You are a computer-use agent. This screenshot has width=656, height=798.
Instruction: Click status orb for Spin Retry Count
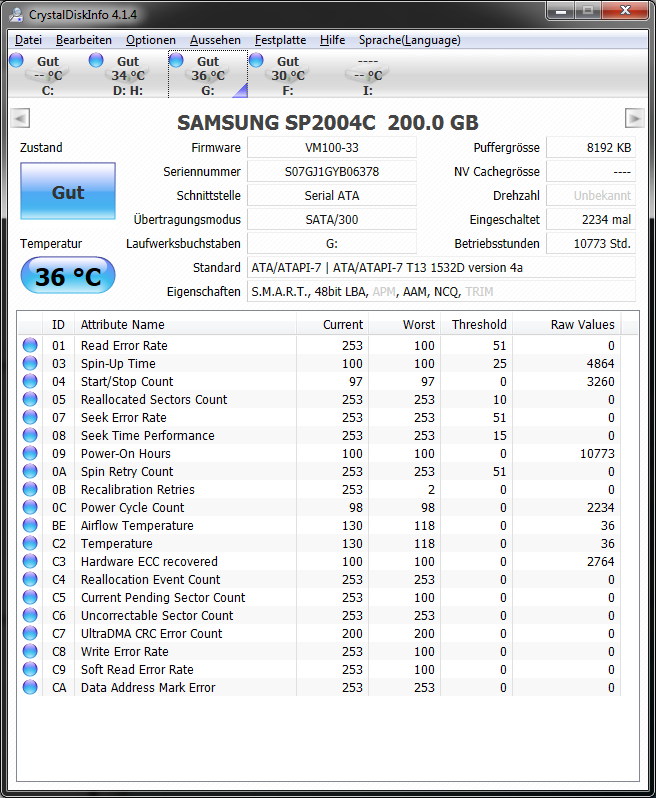pos(30,471)
